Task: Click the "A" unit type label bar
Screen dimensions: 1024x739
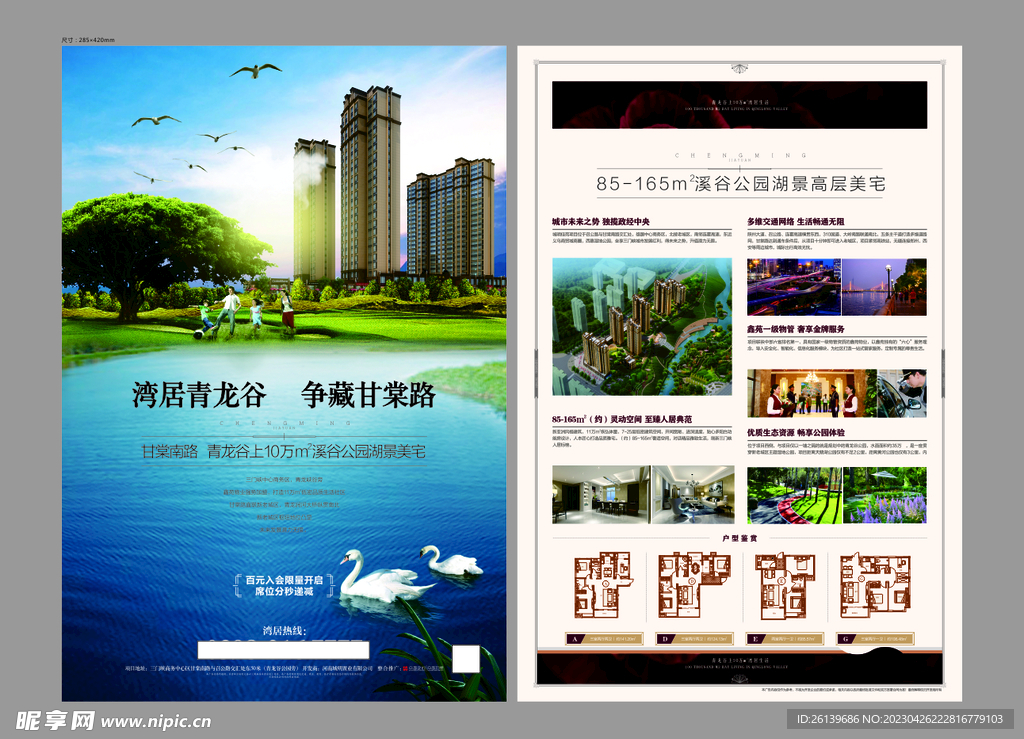Action: pos(604,639)
